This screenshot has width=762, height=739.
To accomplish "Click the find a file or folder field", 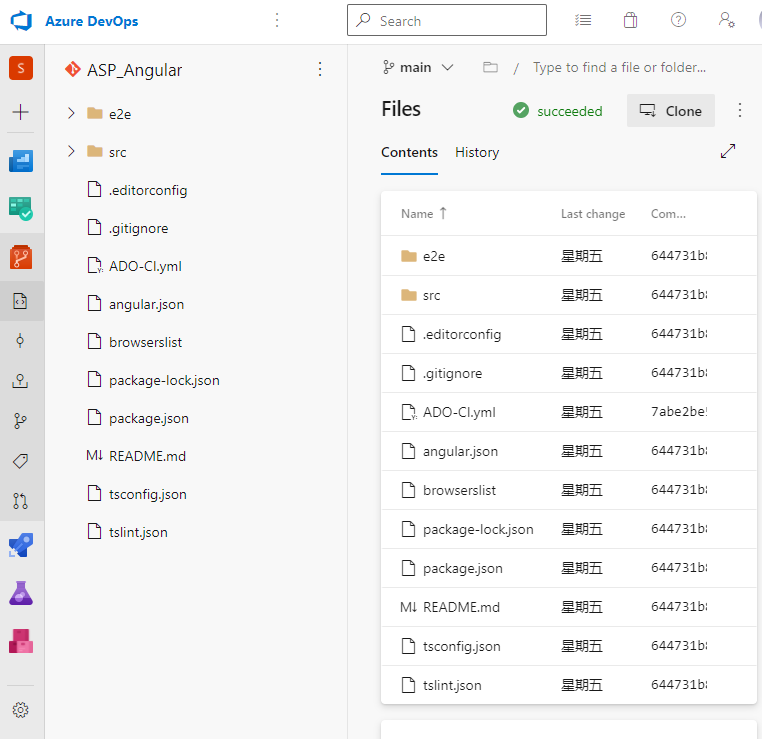I will click(x=619, y=67).
